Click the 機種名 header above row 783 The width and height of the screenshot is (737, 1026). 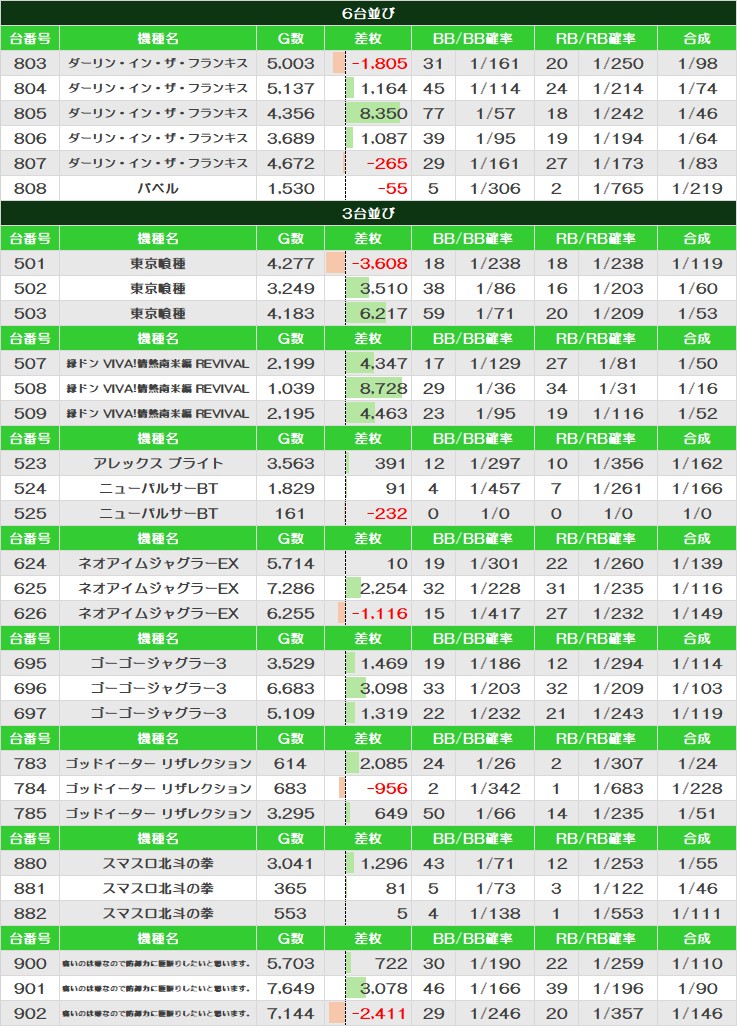pyautogui.click(x=158, y=739)
